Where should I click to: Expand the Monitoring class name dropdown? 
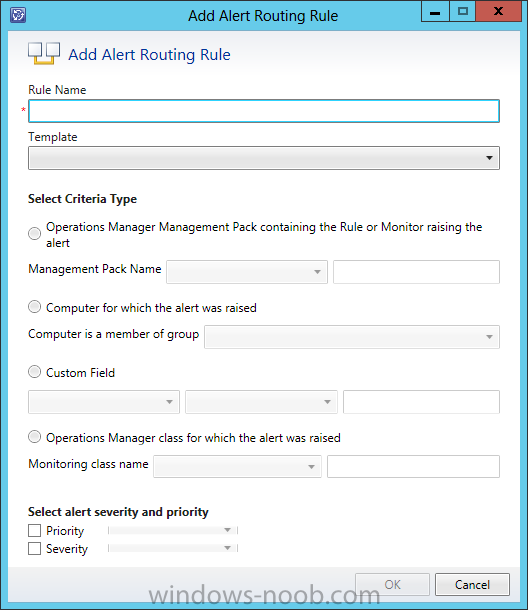tap(237, 466)
